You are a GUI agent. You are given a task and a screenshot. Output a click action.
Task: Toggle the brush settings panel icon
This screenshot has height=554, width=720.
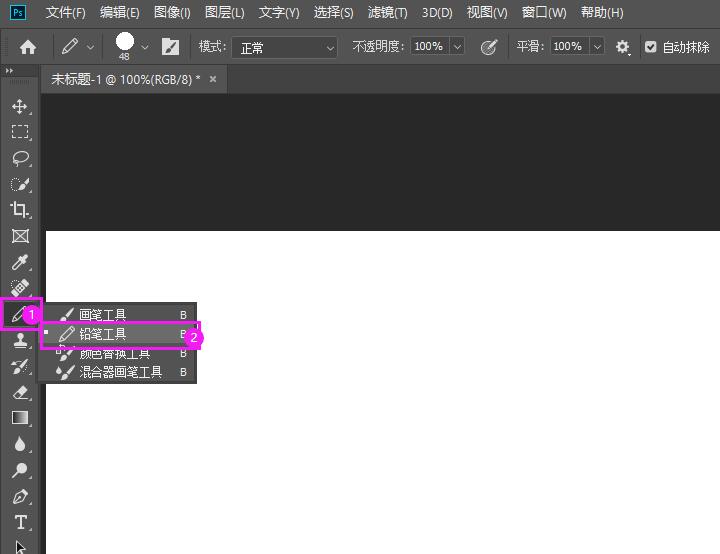pos(170,47)
